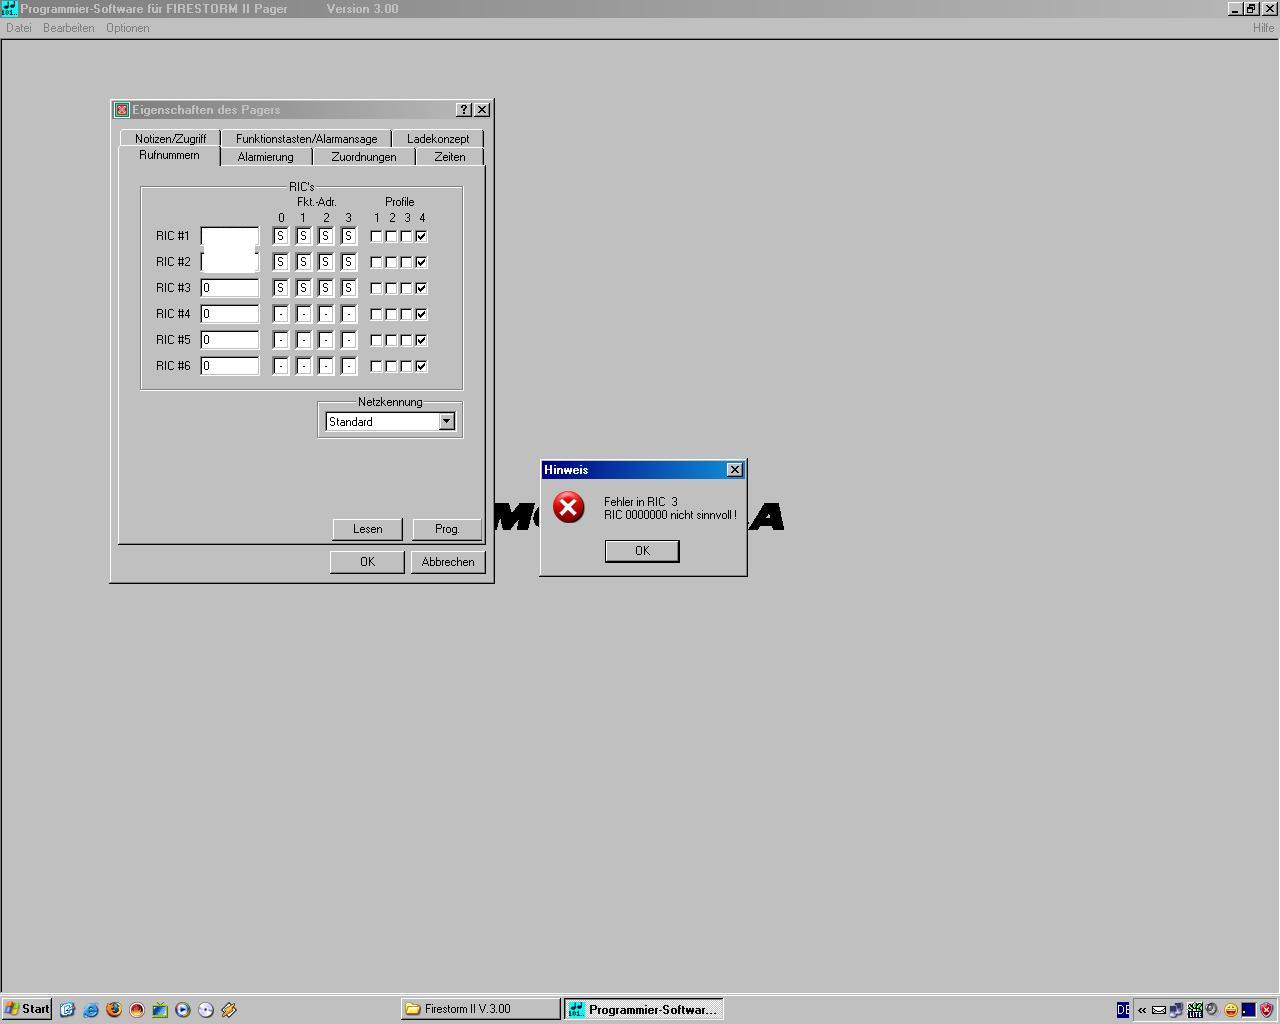Image resolution: width=1280 pixels, height=1024 pixels.
Task: Click the question mark help button in Eigenschaften dialog
Action: coord(464,110)
